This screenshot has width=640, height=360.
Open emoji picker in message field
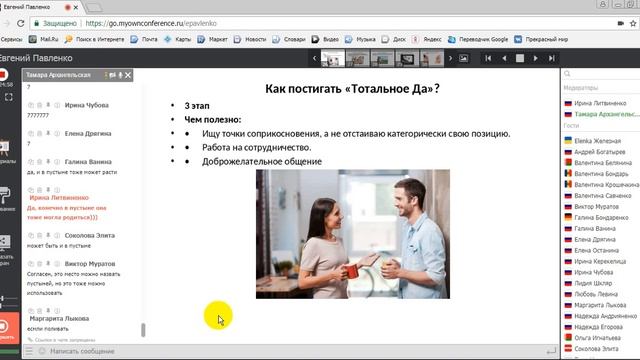click(x=42, y=351)
